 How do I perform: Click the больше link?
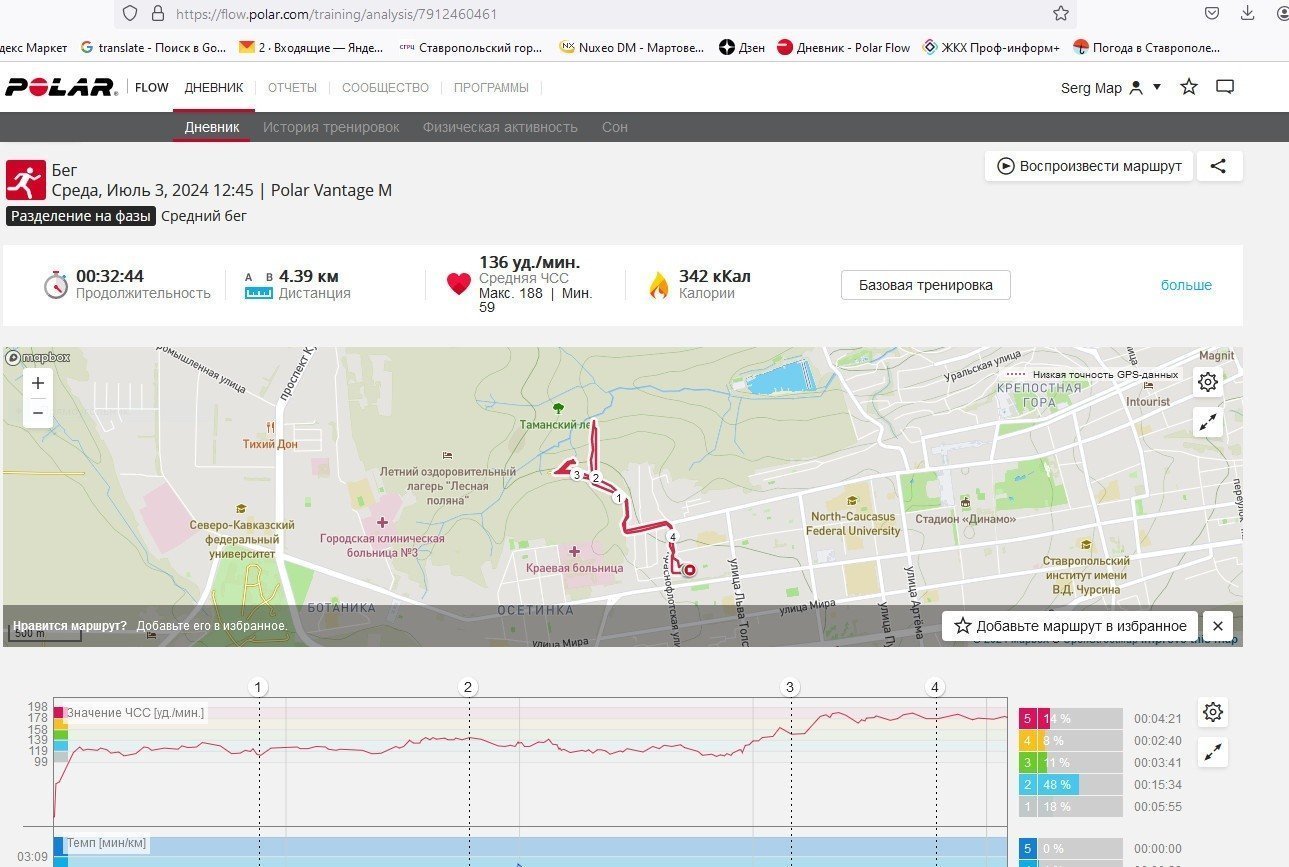1186,285
